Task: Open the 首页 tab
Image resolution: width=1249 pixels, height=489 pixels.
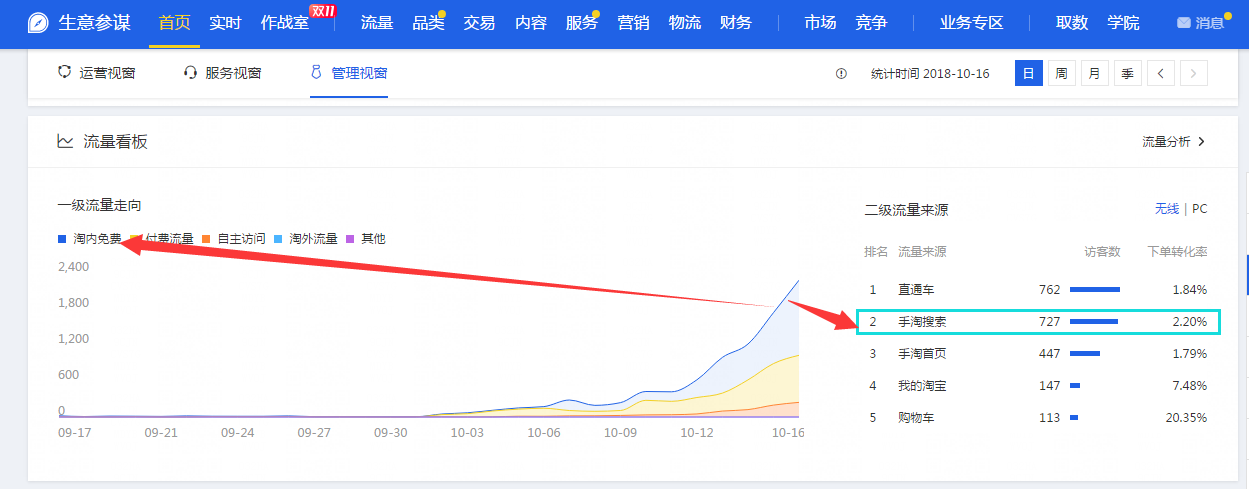Action: pyautogui.click(x=174, y=23)
